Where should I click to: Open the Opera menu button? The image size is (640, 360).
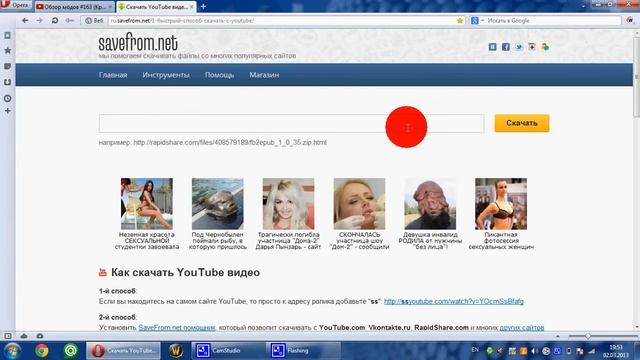click(16, 5)
